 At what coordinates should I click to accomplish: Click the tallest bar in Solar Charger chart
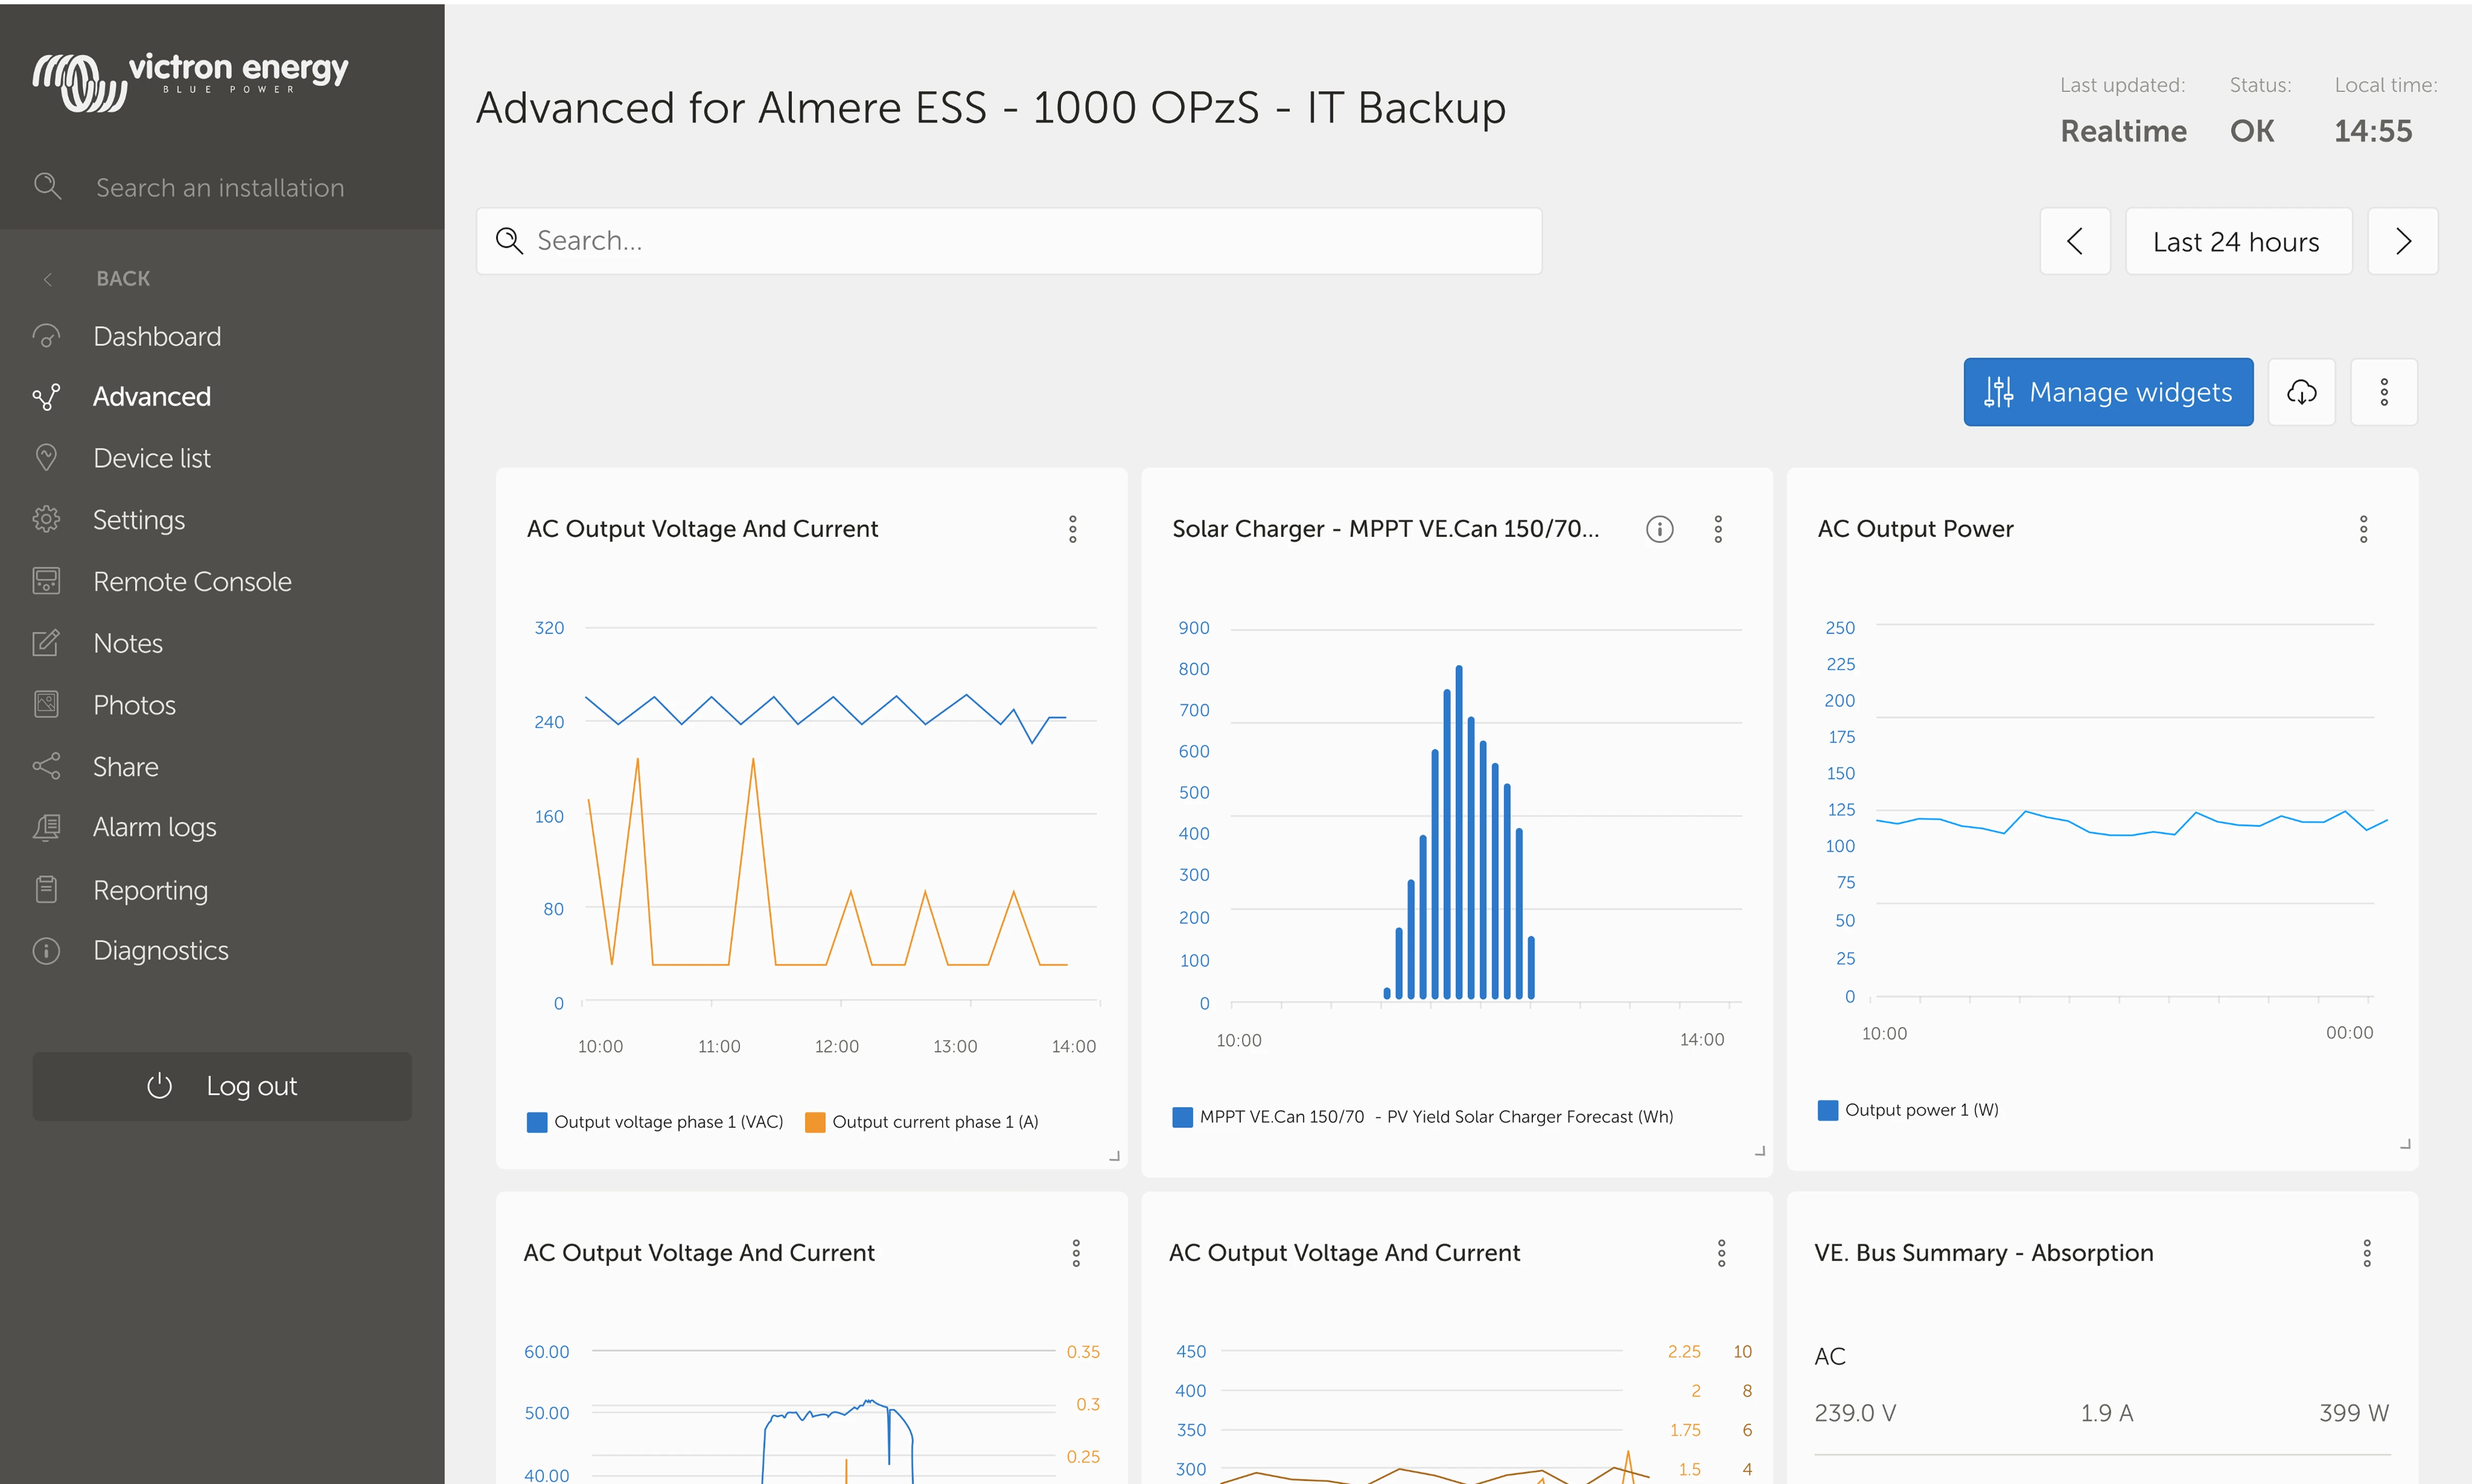1459,832
